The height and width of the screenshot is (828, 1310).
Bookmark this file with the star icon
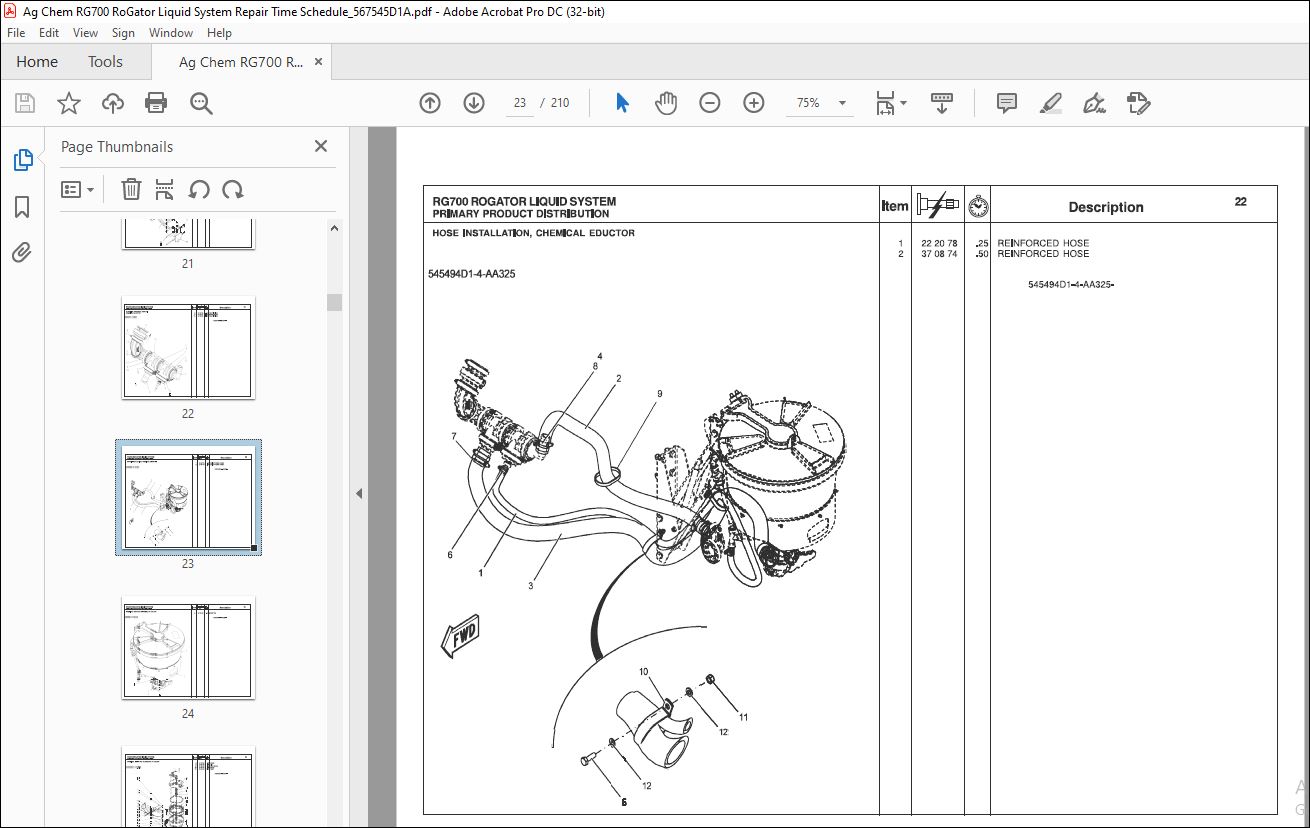(69, 103)
